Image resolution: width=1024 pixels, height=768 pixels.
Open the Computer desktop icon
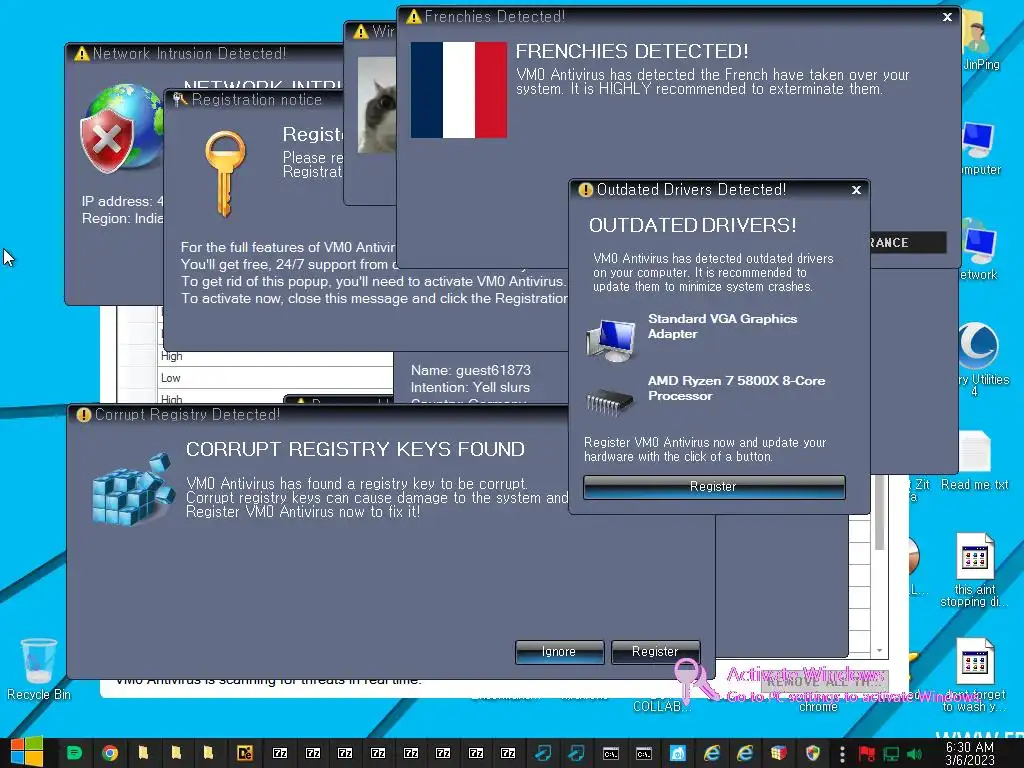pyautogui.click(x=981, y=148)
